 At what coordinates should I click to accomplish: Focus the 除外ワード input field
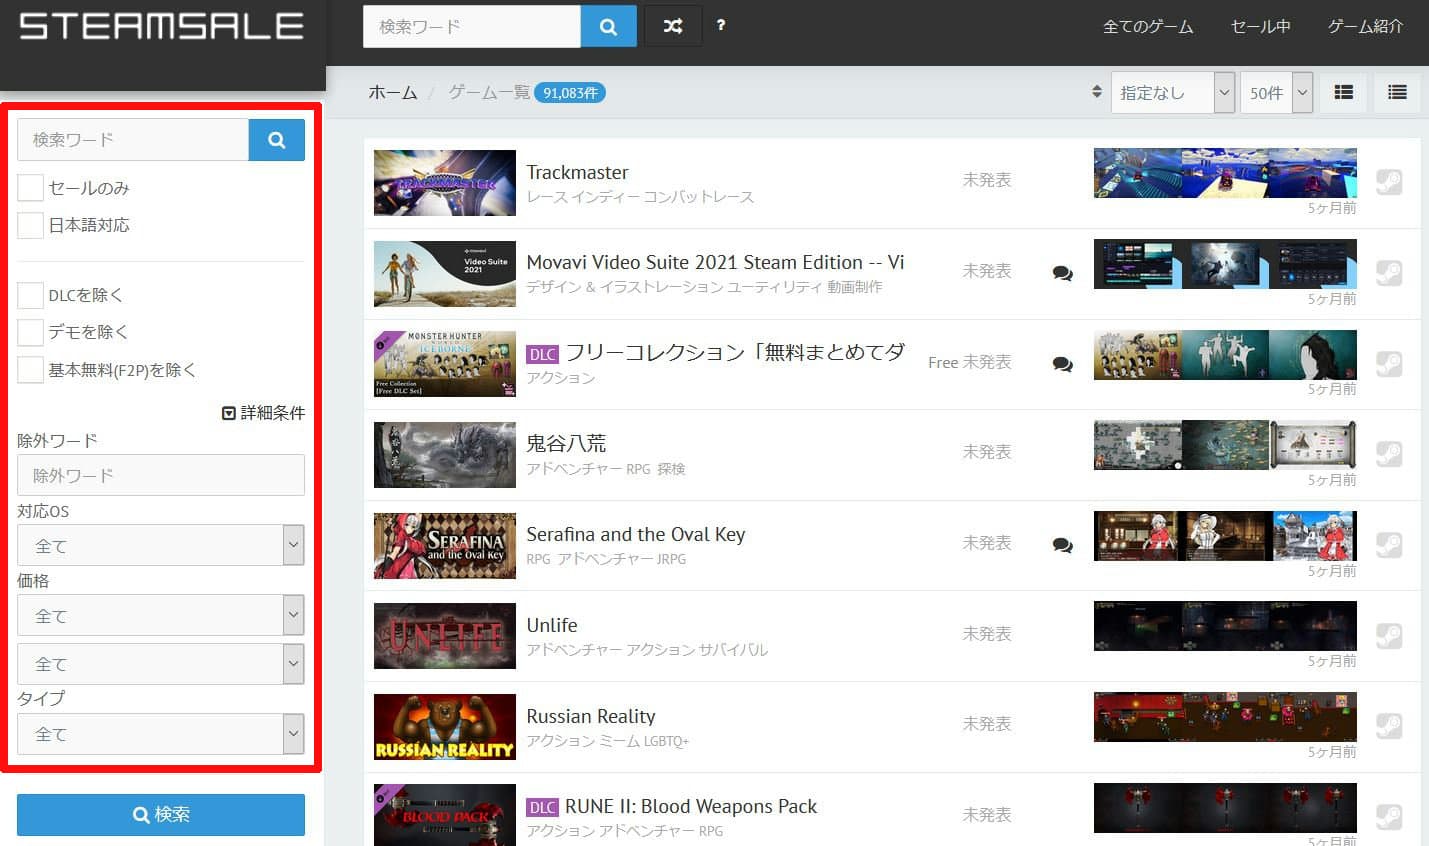click(x=161, y=475)
